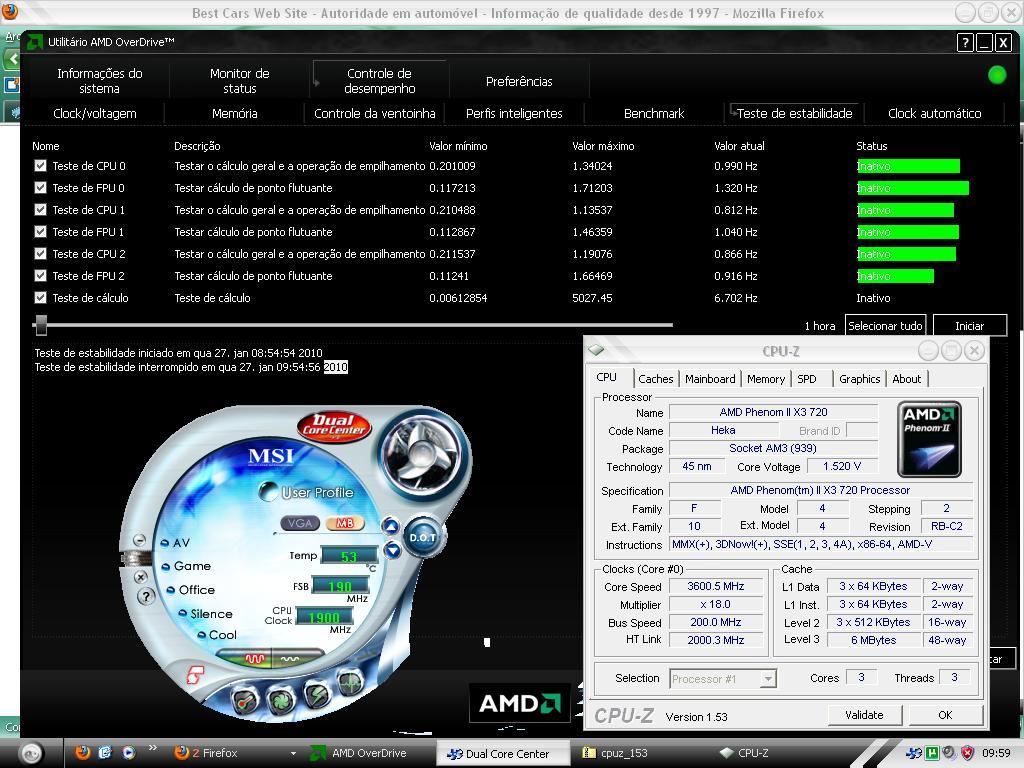1024x768 pixels.
Task: Open the Start orb button
Action: [x=31, y=753]
